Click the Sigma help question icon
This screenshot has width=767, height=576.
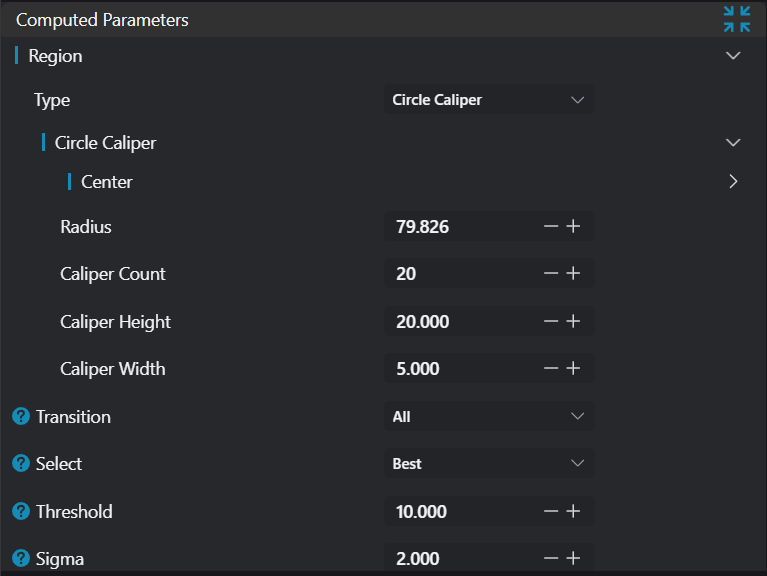pos(21,558)
